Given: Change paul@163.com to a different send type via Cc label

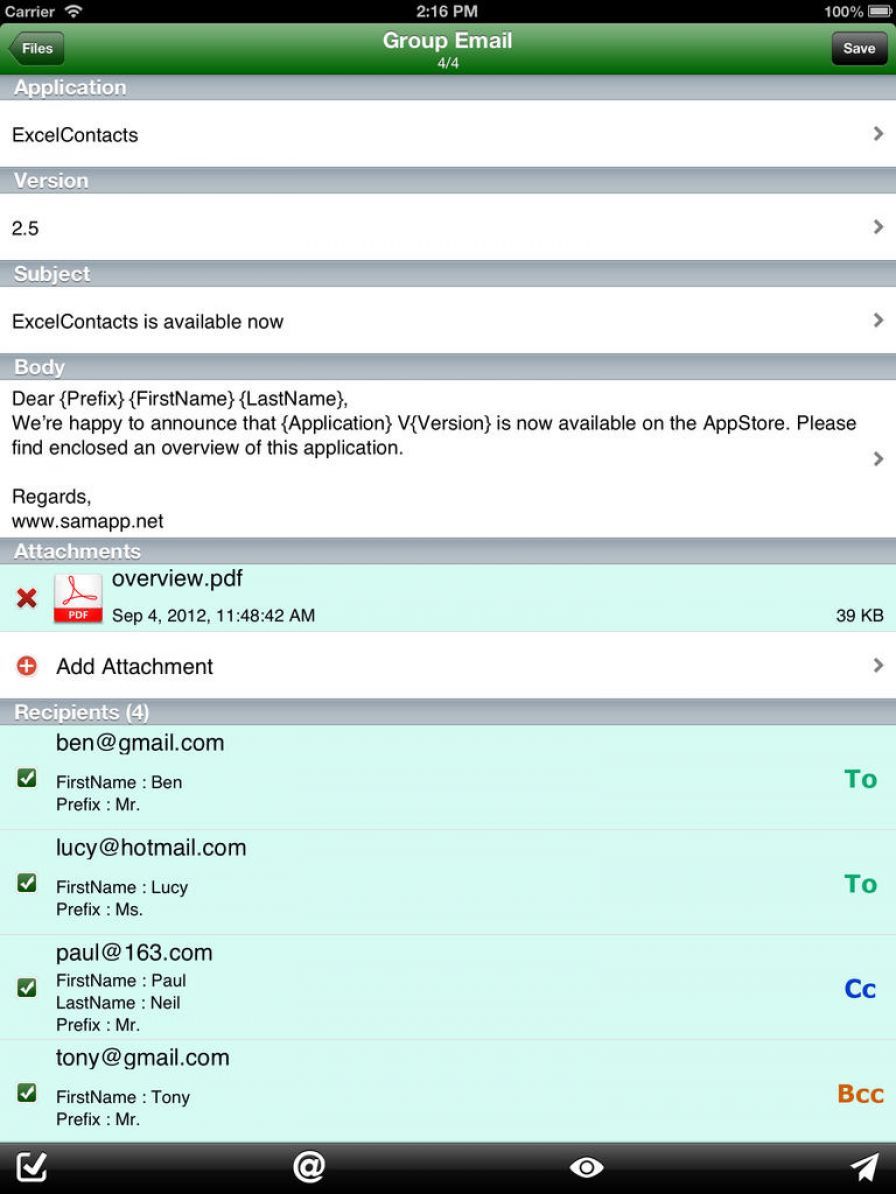Looking at the screenshot, I should [x=858, y=988].
